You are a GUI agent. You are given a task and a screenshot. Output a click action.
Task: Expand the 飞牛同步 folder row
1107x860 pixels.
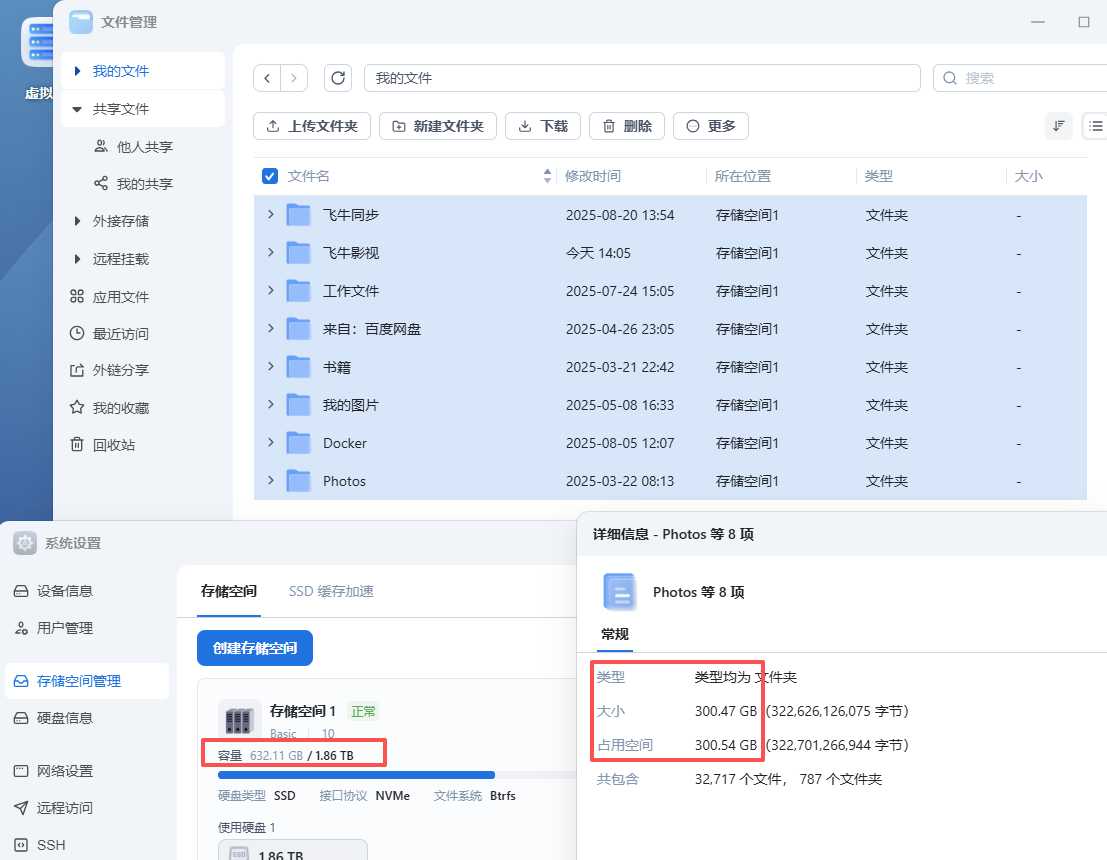[x=270, y=214]
